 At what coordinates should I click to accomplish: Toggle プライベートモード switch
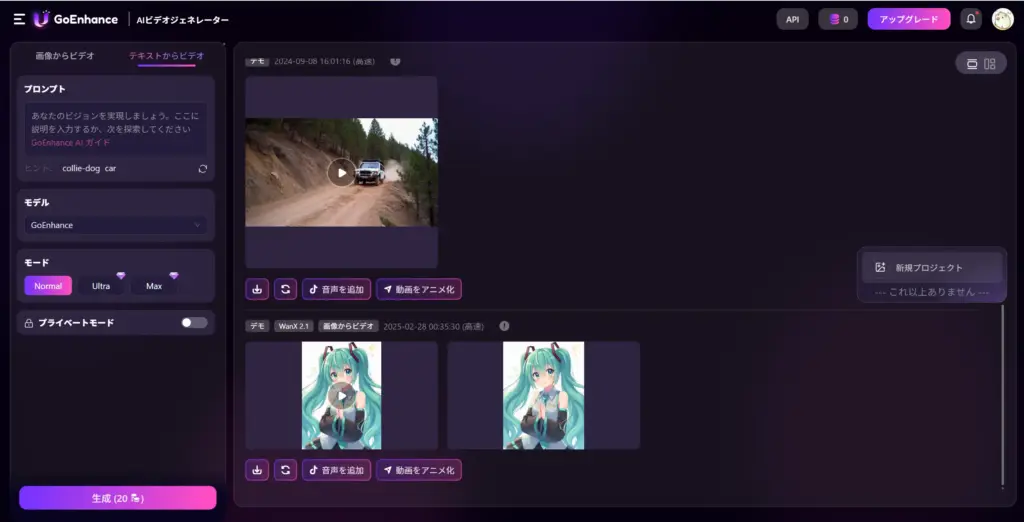pos(194,323)
